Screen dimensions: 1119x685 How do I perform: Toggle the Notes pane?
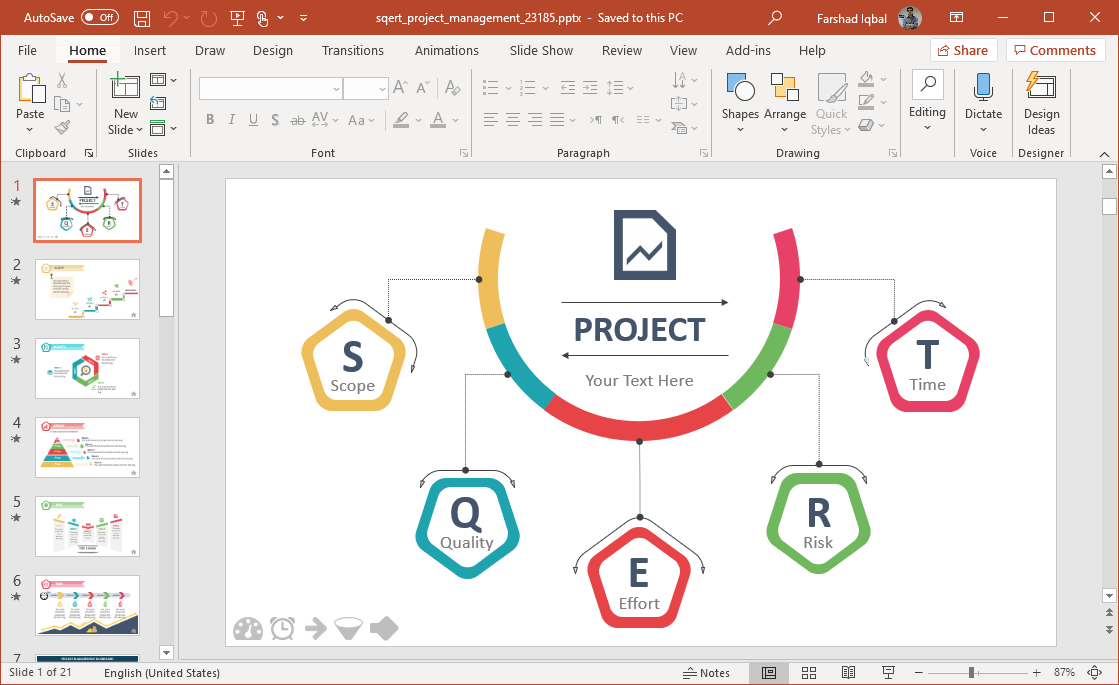tap(706, 673)
